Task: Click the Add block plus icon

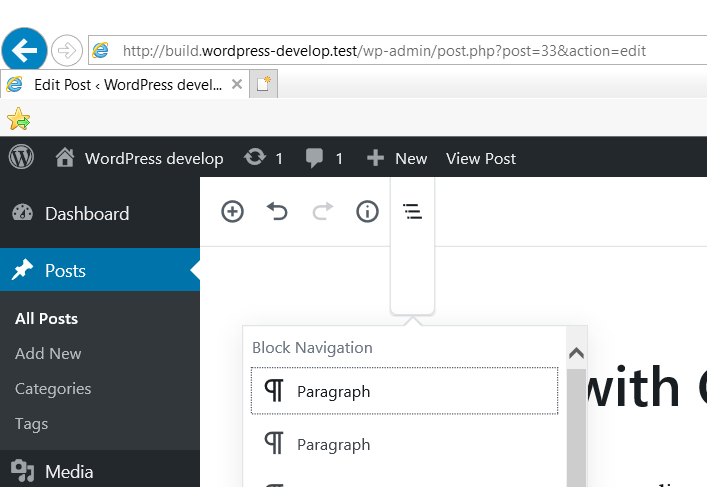Action: click(233, 211)
